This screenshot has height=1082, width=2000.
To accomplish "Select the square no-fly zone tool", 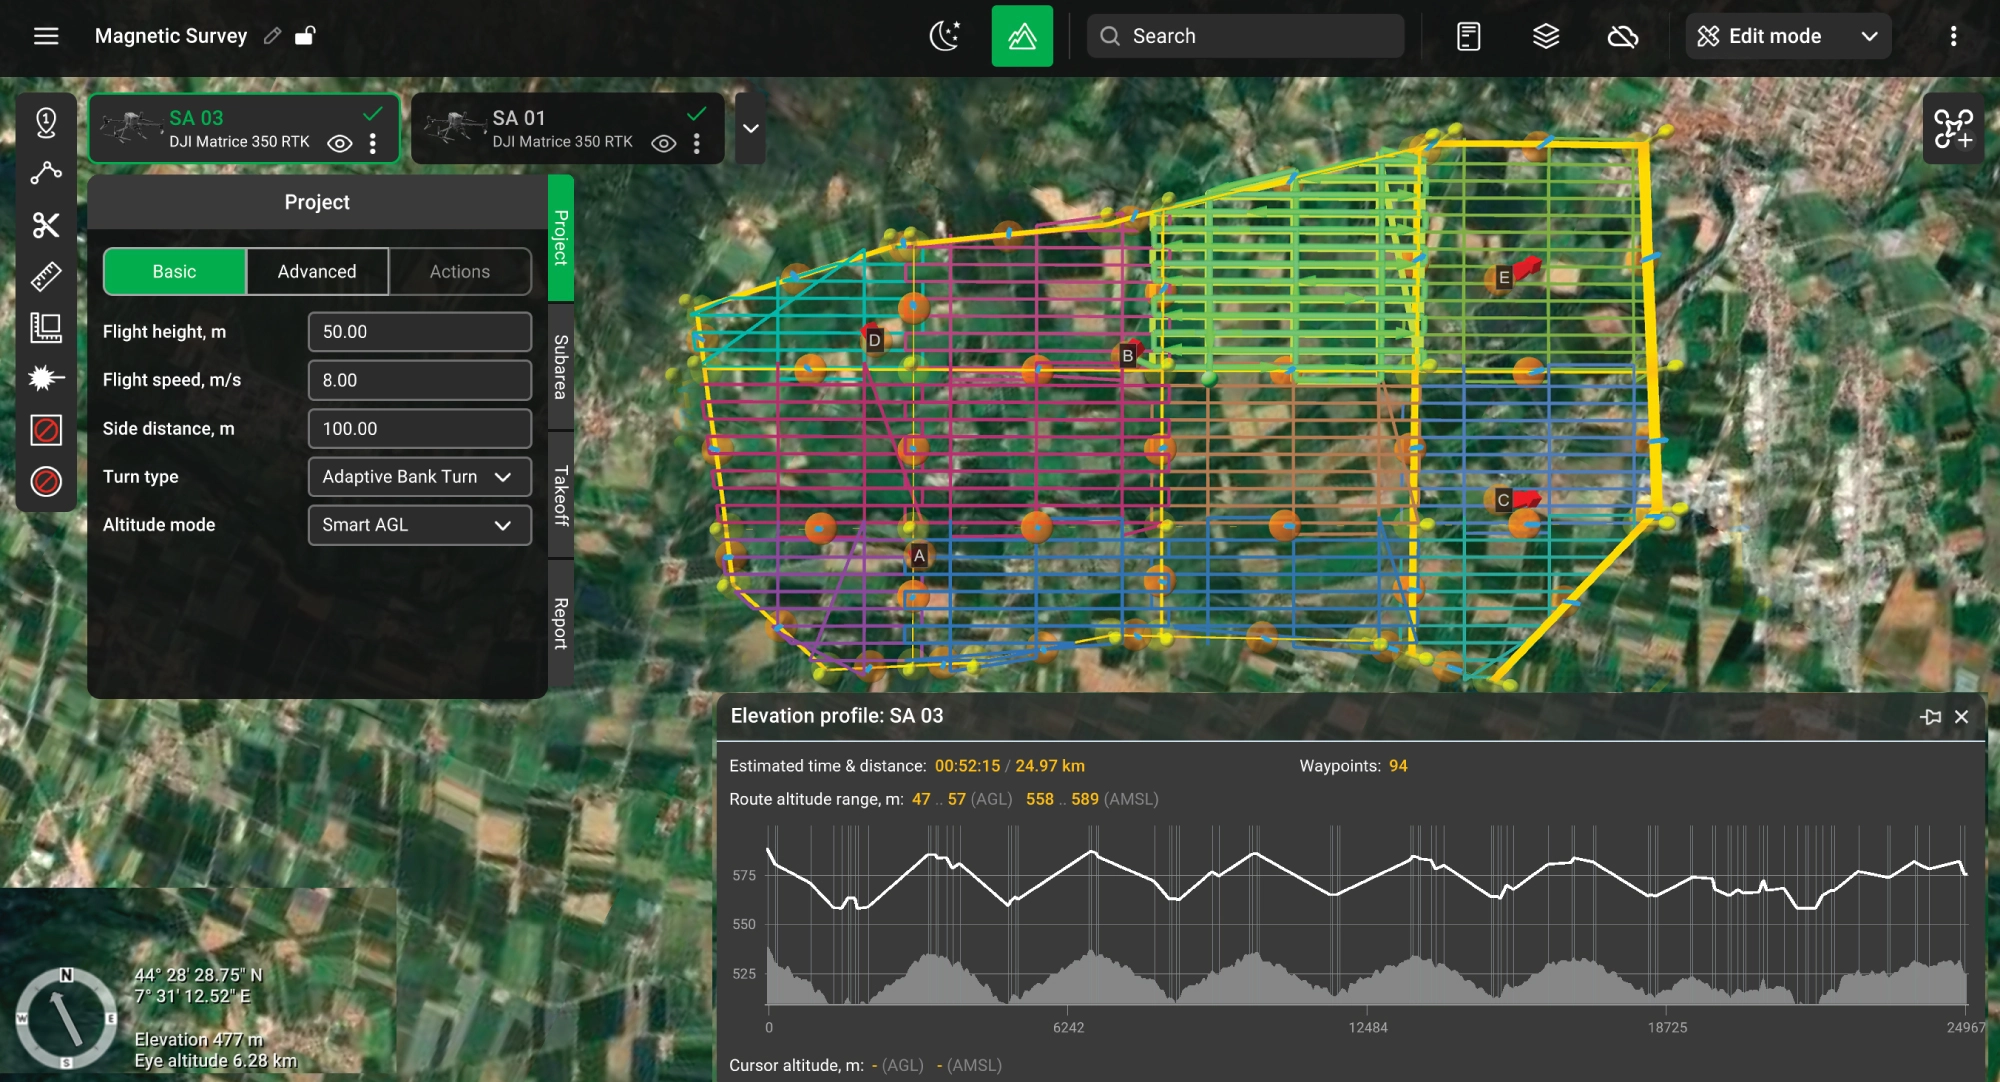I will tap(46, 430).
